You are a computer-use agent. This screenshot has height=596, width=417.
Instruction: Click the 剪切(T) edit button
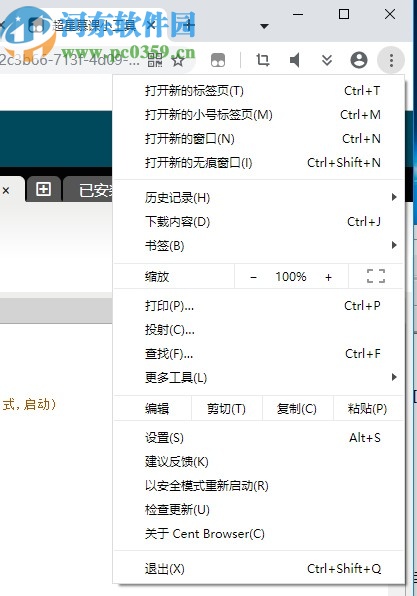point(227,409)
